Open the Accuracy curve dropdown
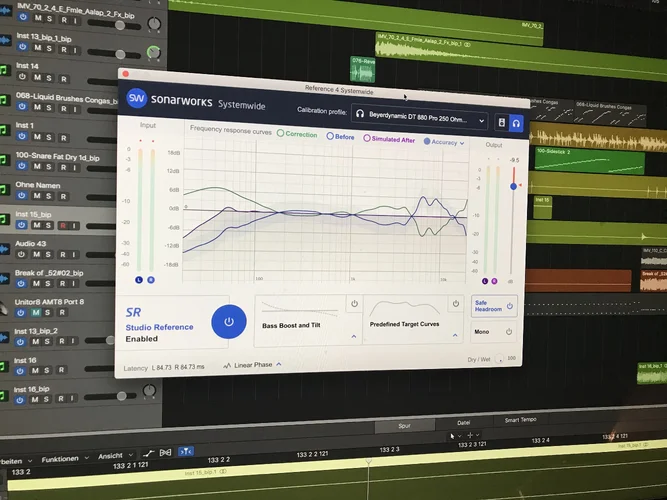Viewport: 667px width, 500px height. [444, 142]
